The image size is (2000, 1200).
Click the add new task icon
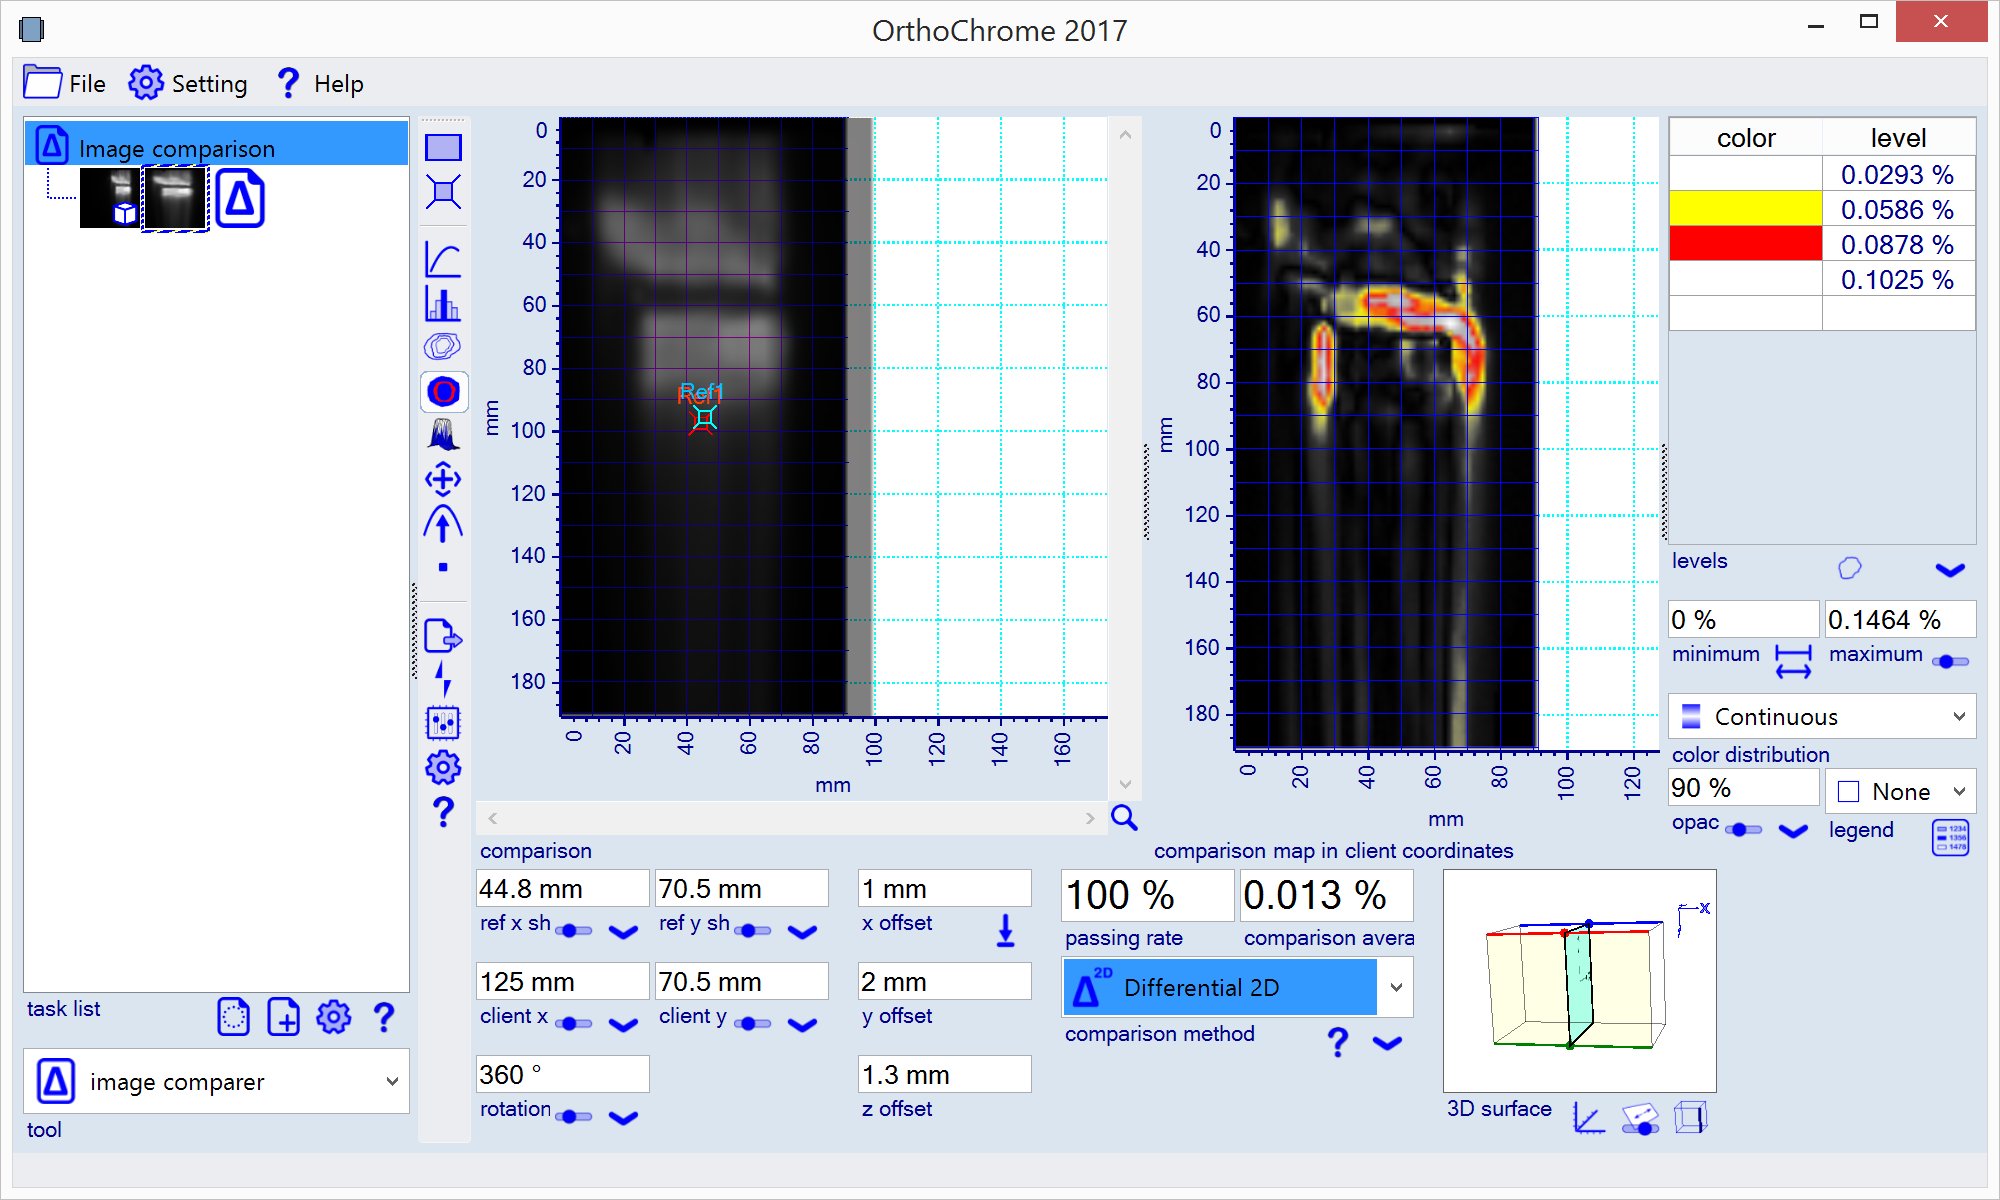(x=283, y=1018)
